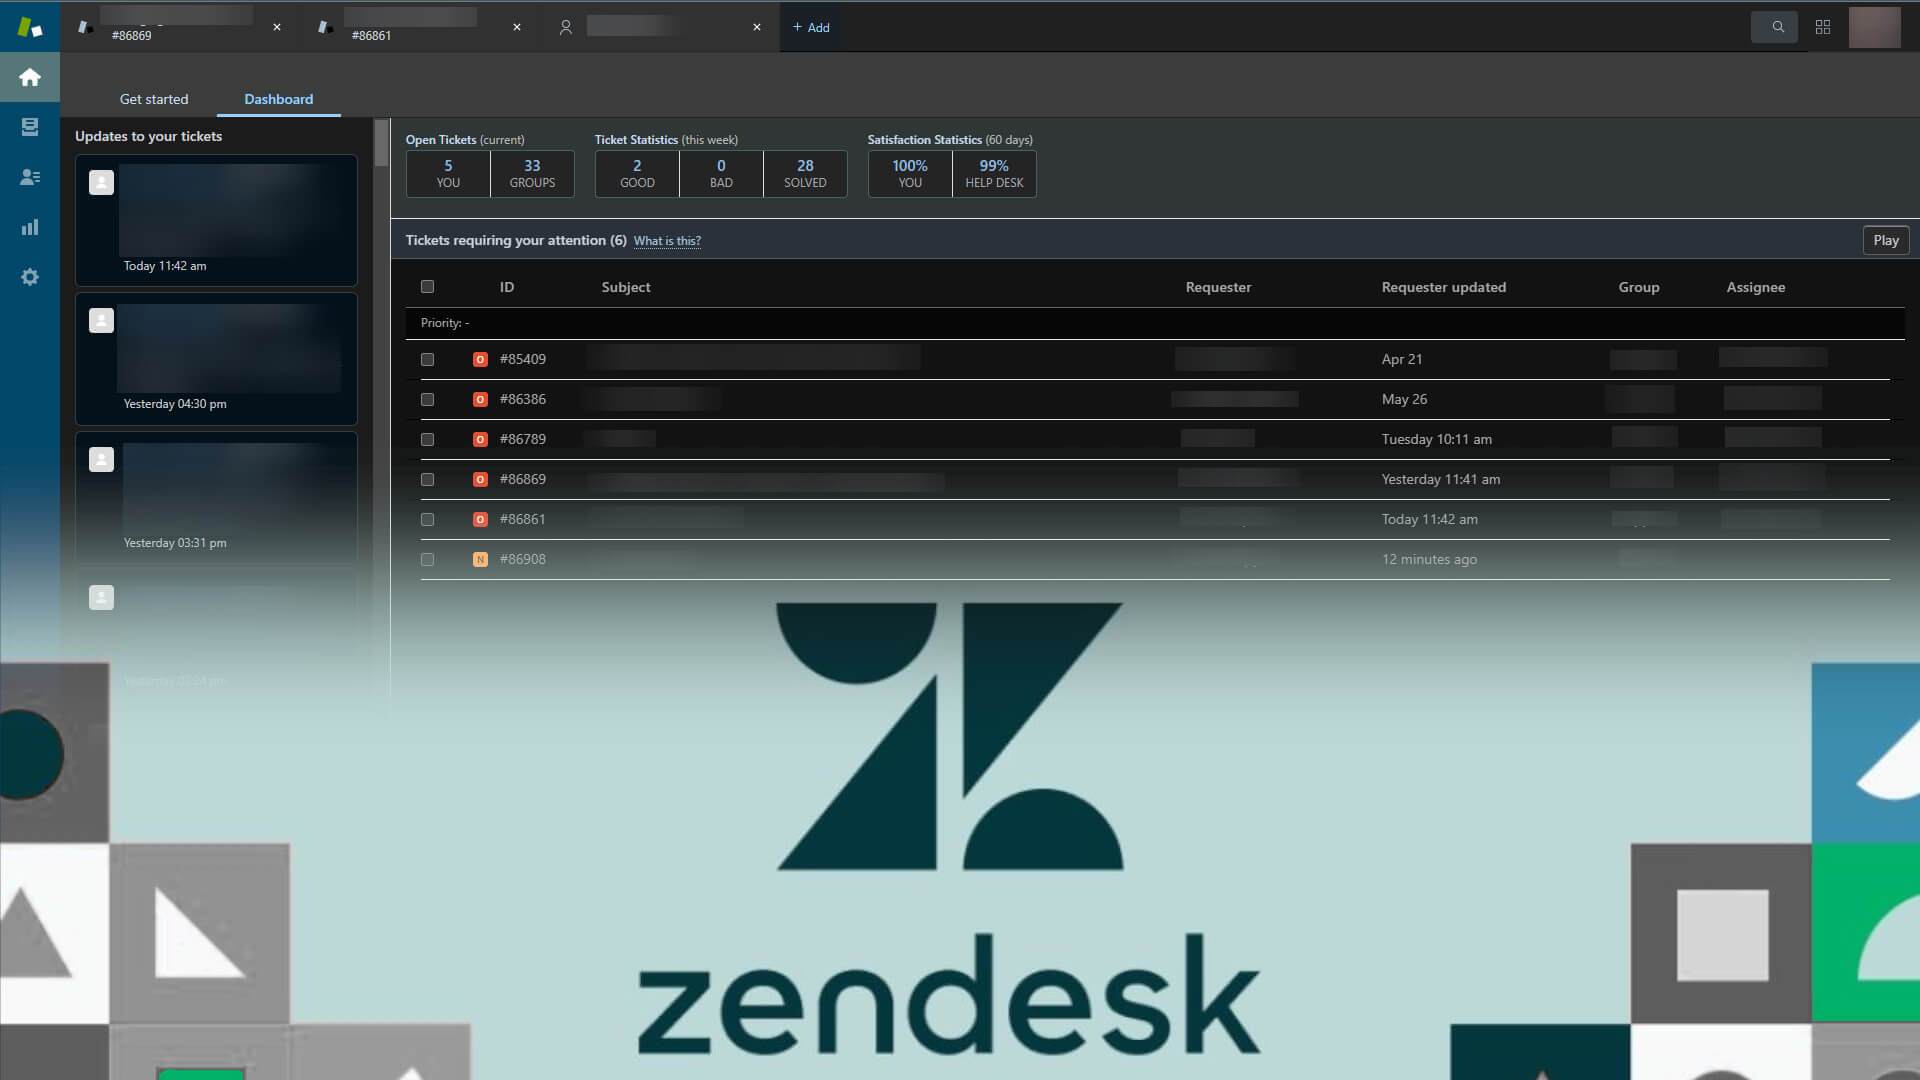Sort tickets by Group column header
The width and height of the screenshot is (1920, 1080).
tap(1639, 287)
